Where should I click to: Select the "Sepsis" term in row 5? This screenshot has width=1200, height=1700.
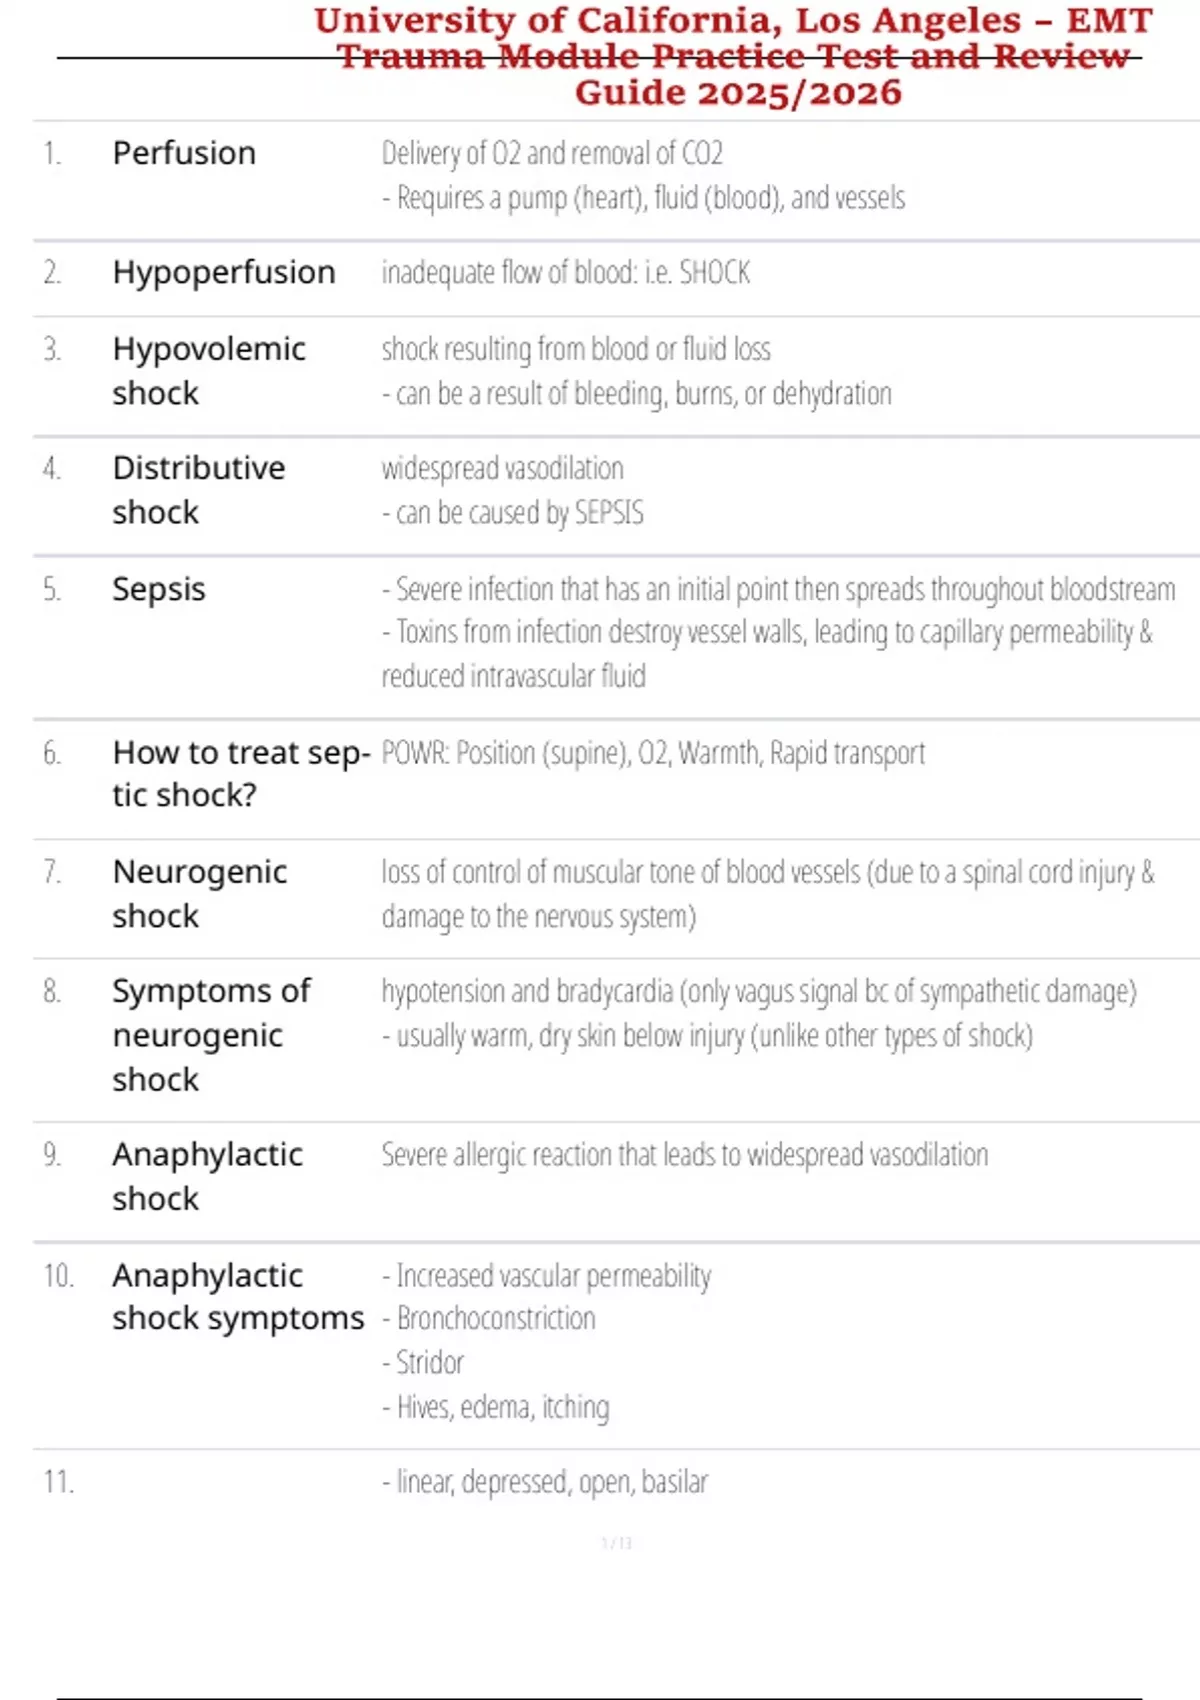point(159,589)
